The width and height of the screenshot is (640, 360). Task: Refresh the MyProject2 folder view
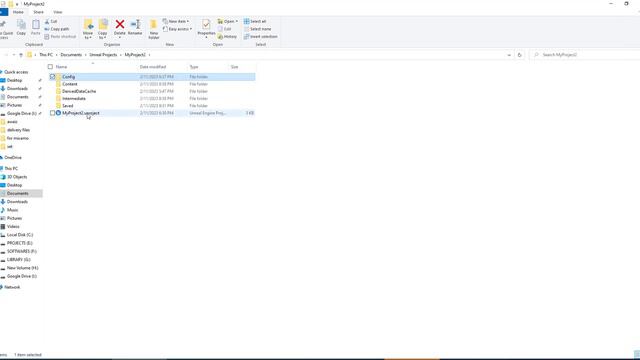[519, 55]
